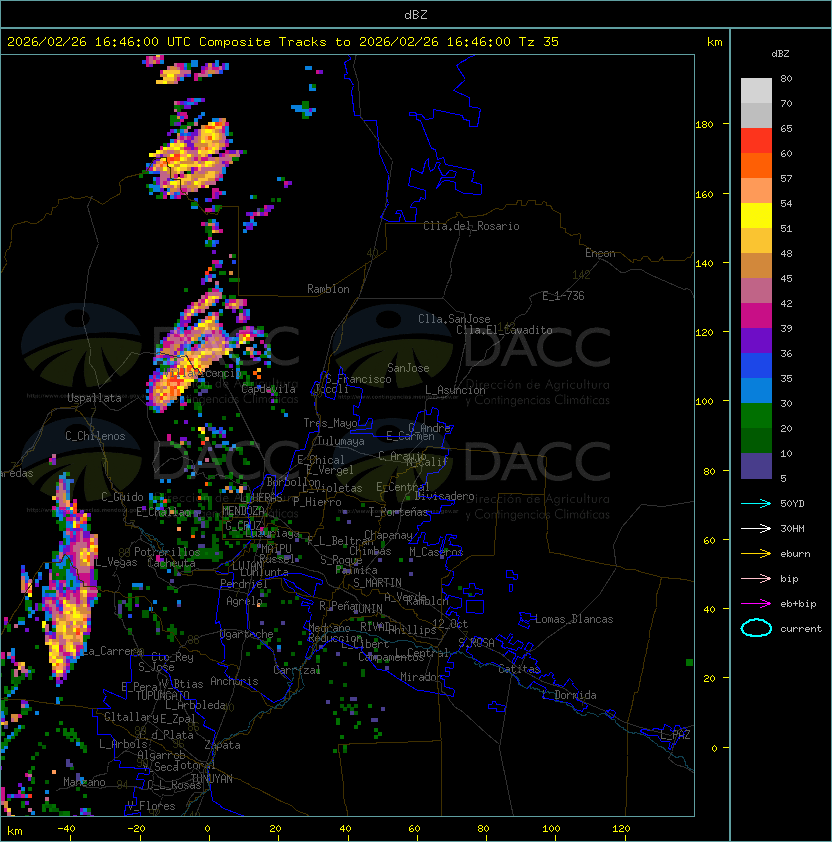Click the 'V_Flores' map label

click(151, 806)
